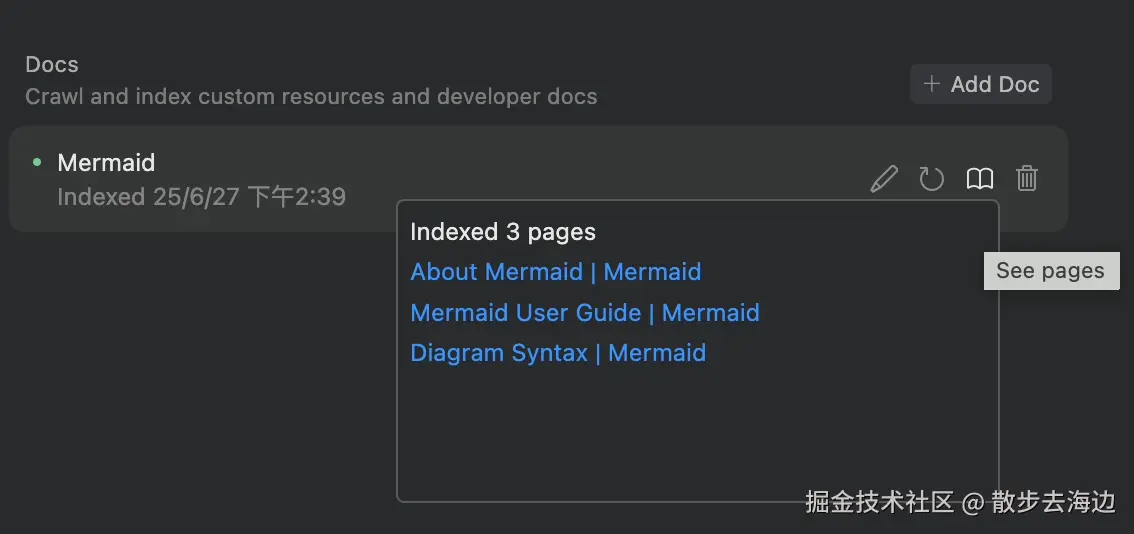Delete the Mermaid doc with the trash icon
Viewport: 1134px width, 534px height.
pos(1027,179)
